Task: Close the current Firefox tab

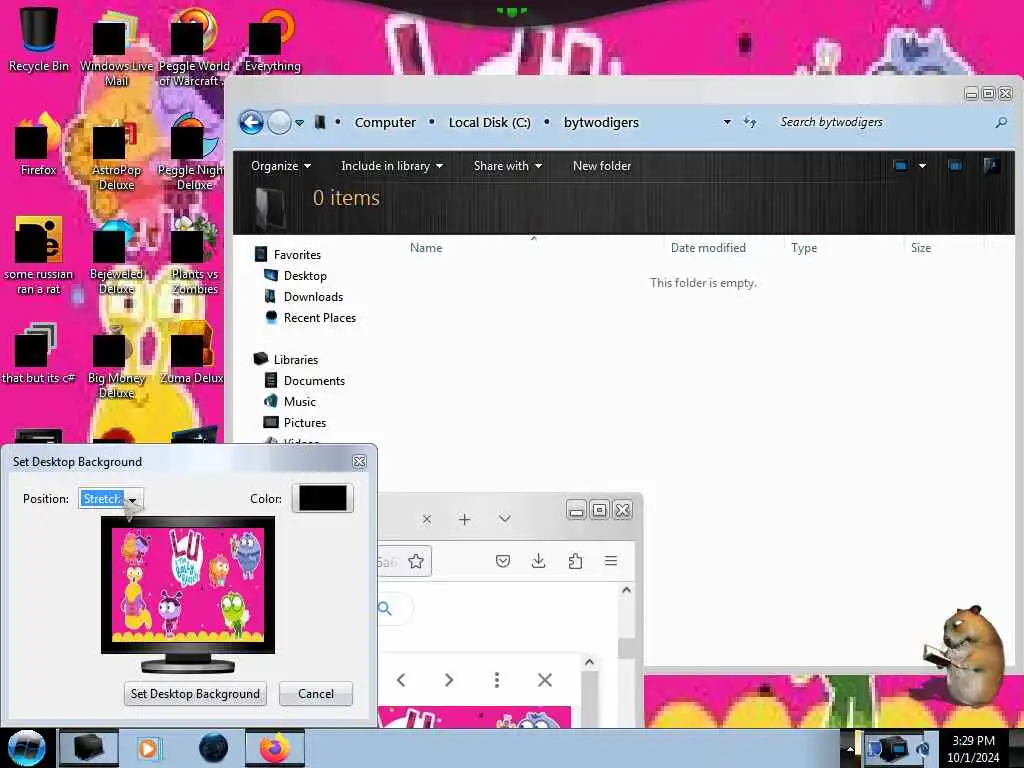Action: pos(426,520)
